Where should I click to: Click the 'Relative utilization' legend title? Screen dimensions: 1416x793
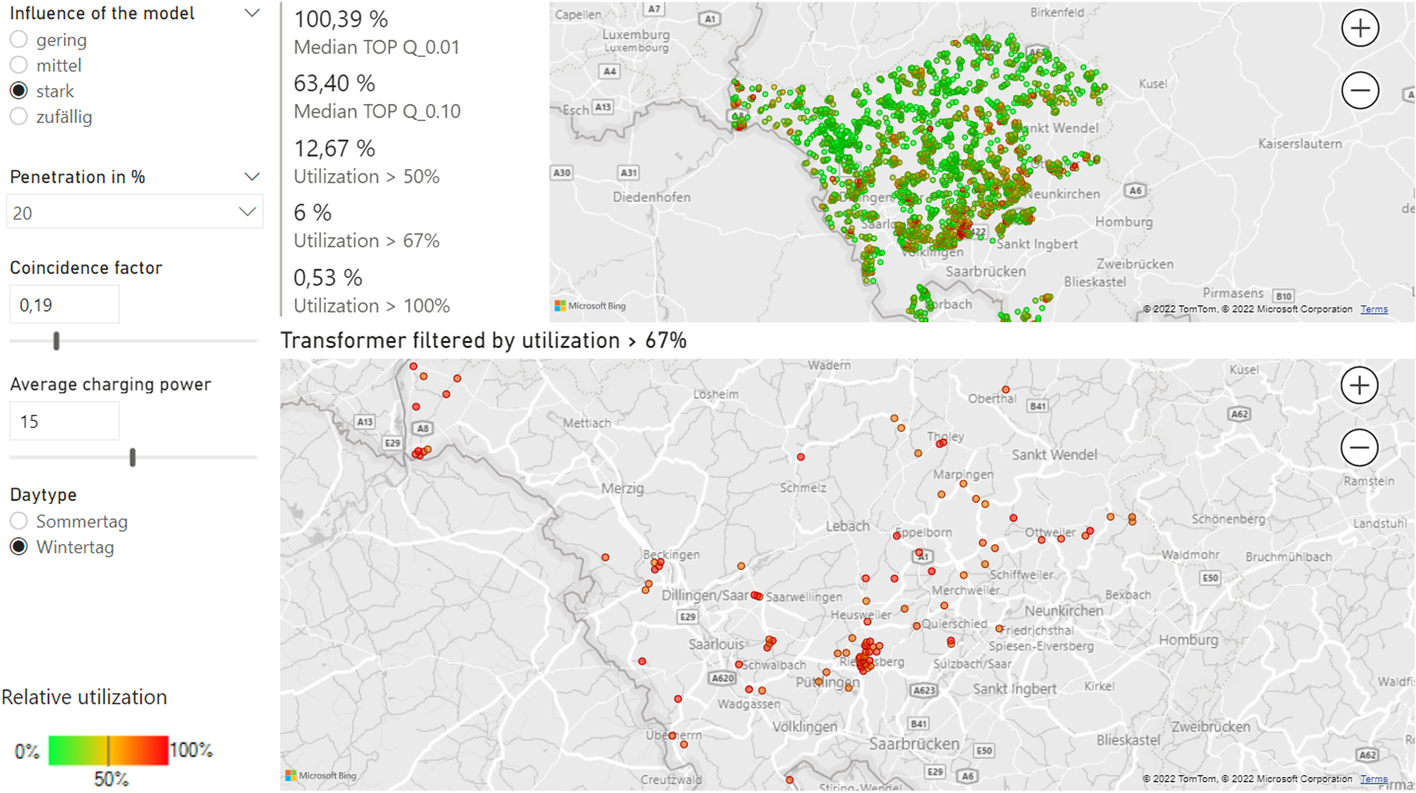(84, 697)
